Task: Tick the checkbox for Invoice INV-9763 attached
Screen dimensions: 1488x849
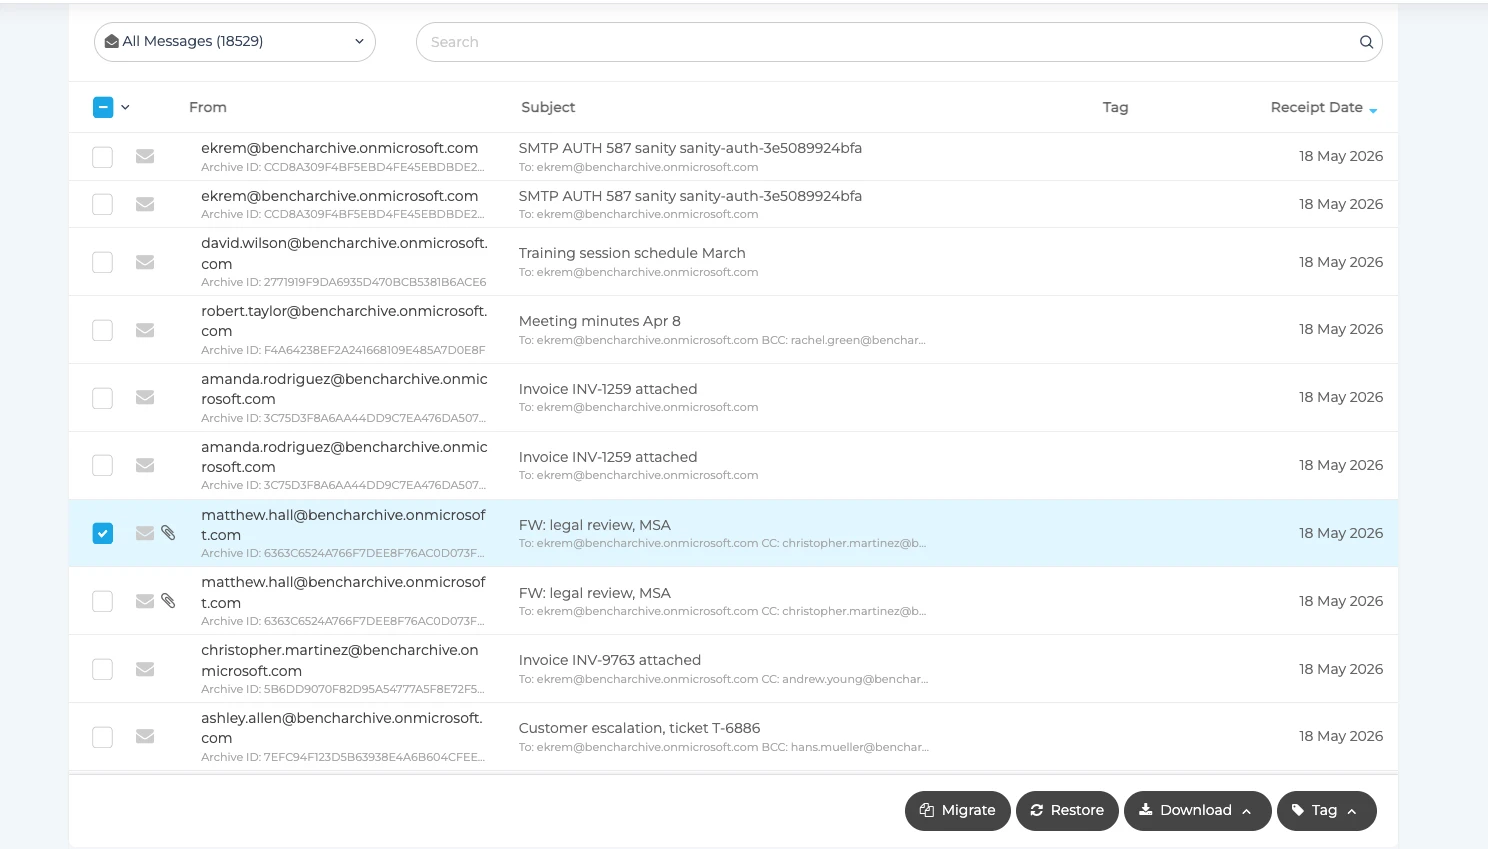Action: [103, 669]
